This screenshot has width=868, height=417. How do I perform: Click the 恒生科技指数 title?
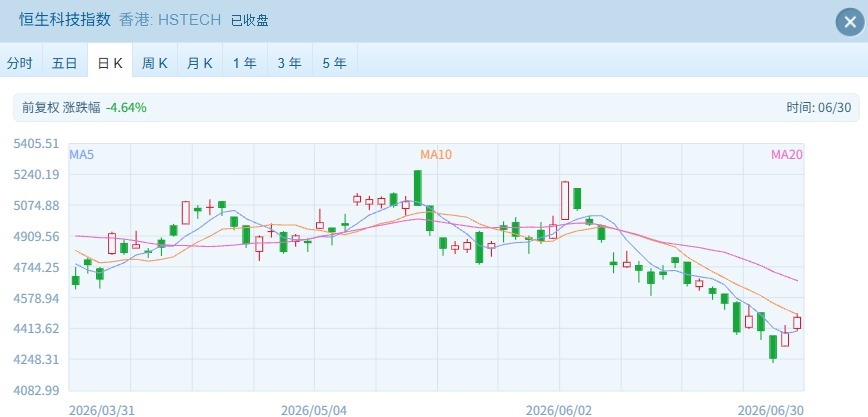tap(65, 20)
